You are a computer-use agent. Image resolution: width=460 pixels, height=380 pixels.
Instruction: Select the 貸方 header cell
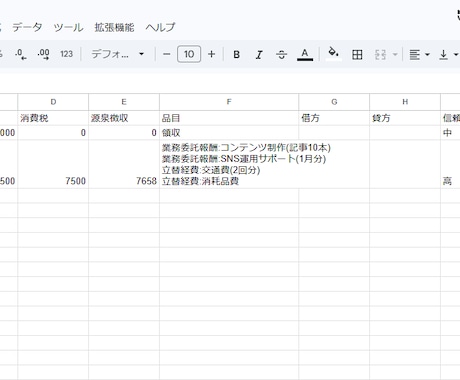(405, 118)
